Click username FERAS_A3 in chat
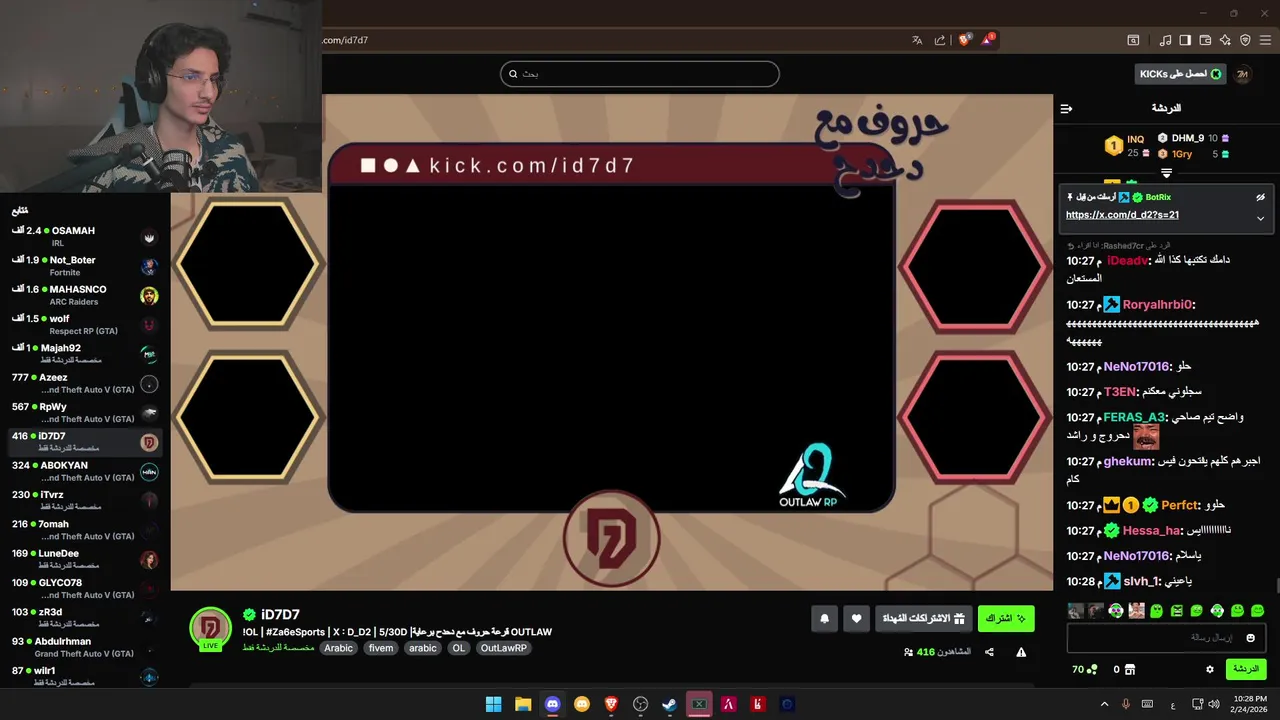The width and height of the screenshot is (1280, 720). click(1135, 417)
